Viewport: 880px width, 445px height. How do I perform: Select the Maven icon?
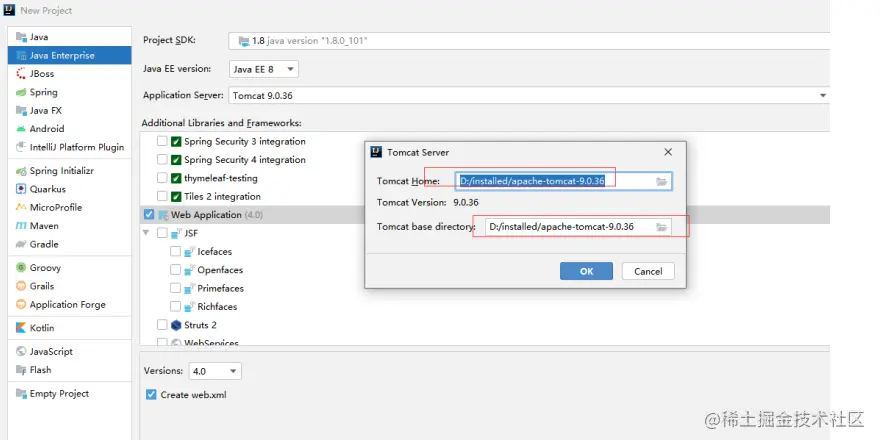click(x=21, y=226)
